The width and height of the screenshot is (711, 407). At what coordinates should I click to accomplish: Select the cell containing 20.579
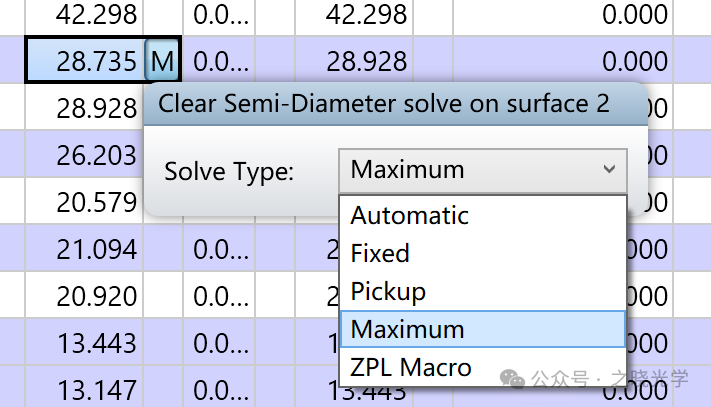click(x=84, y=202)
